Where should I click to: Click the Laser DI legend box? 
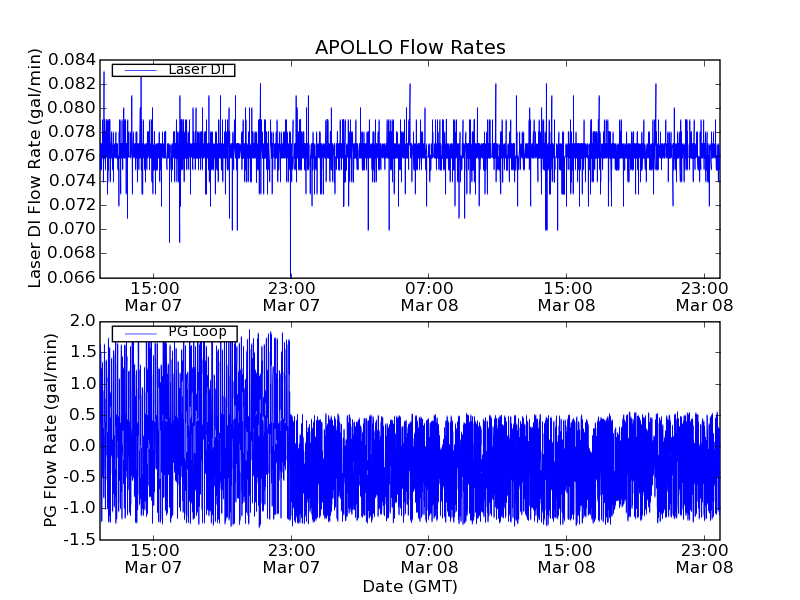point(173,70)
